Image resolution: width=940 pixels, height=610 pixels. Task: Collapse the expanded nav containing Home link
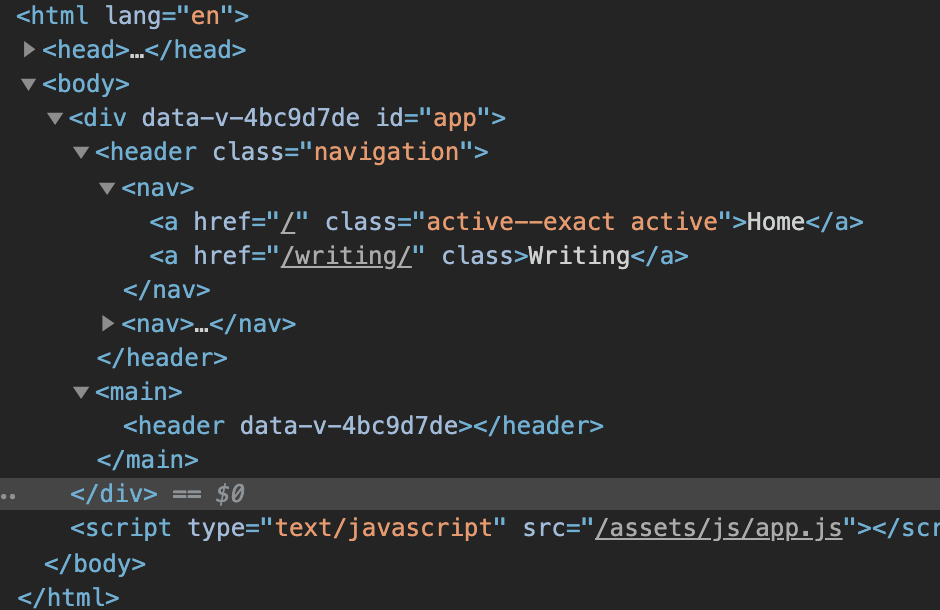(x=108, y=188)
